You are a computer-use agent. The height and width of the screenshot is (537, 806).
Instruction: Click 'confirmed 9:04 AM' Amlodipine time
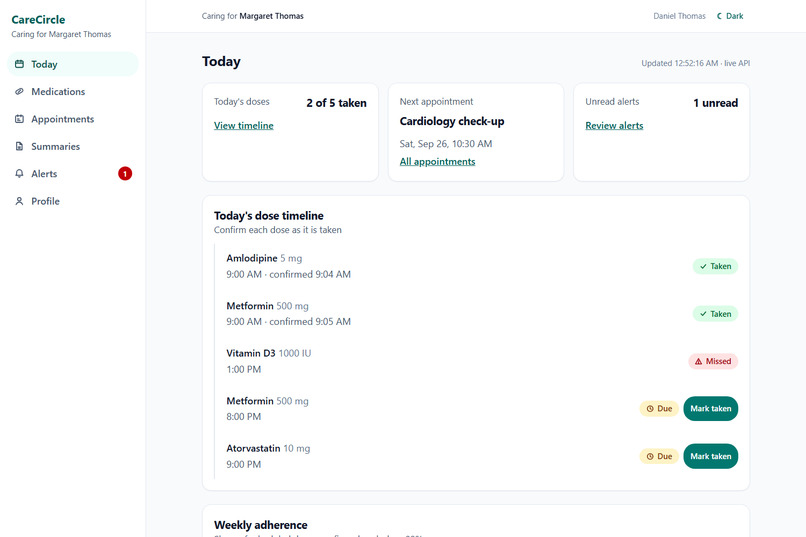point(310,274)
